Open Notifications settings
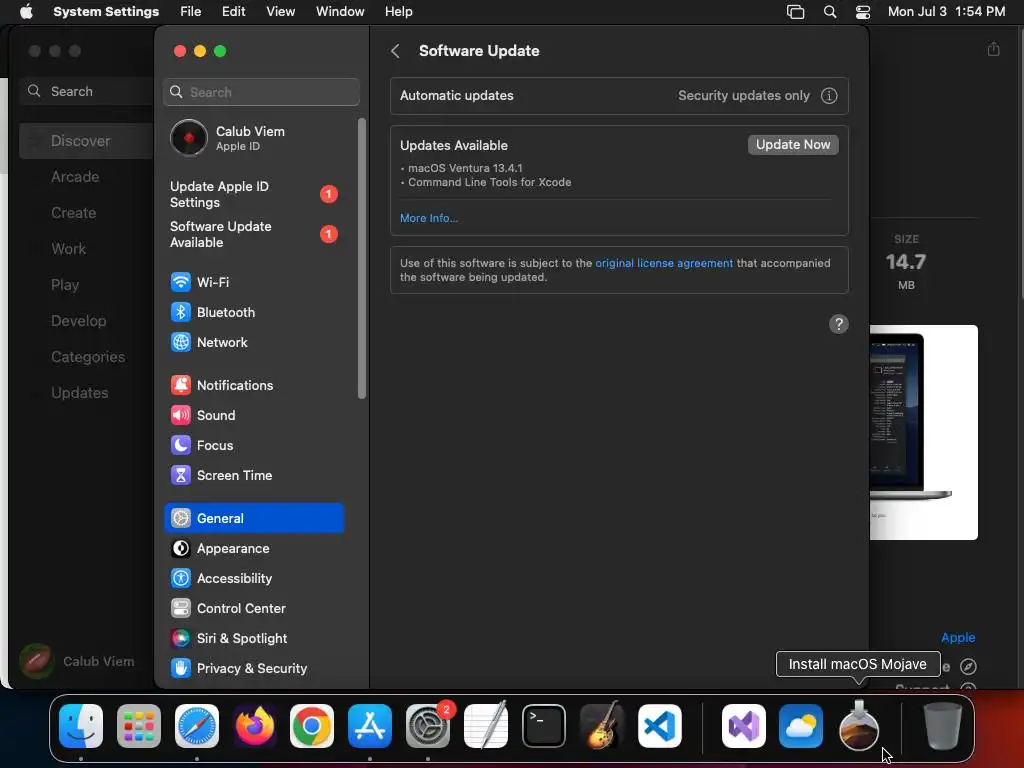This screenshot has height=768, width=1024. coord(253,385)
